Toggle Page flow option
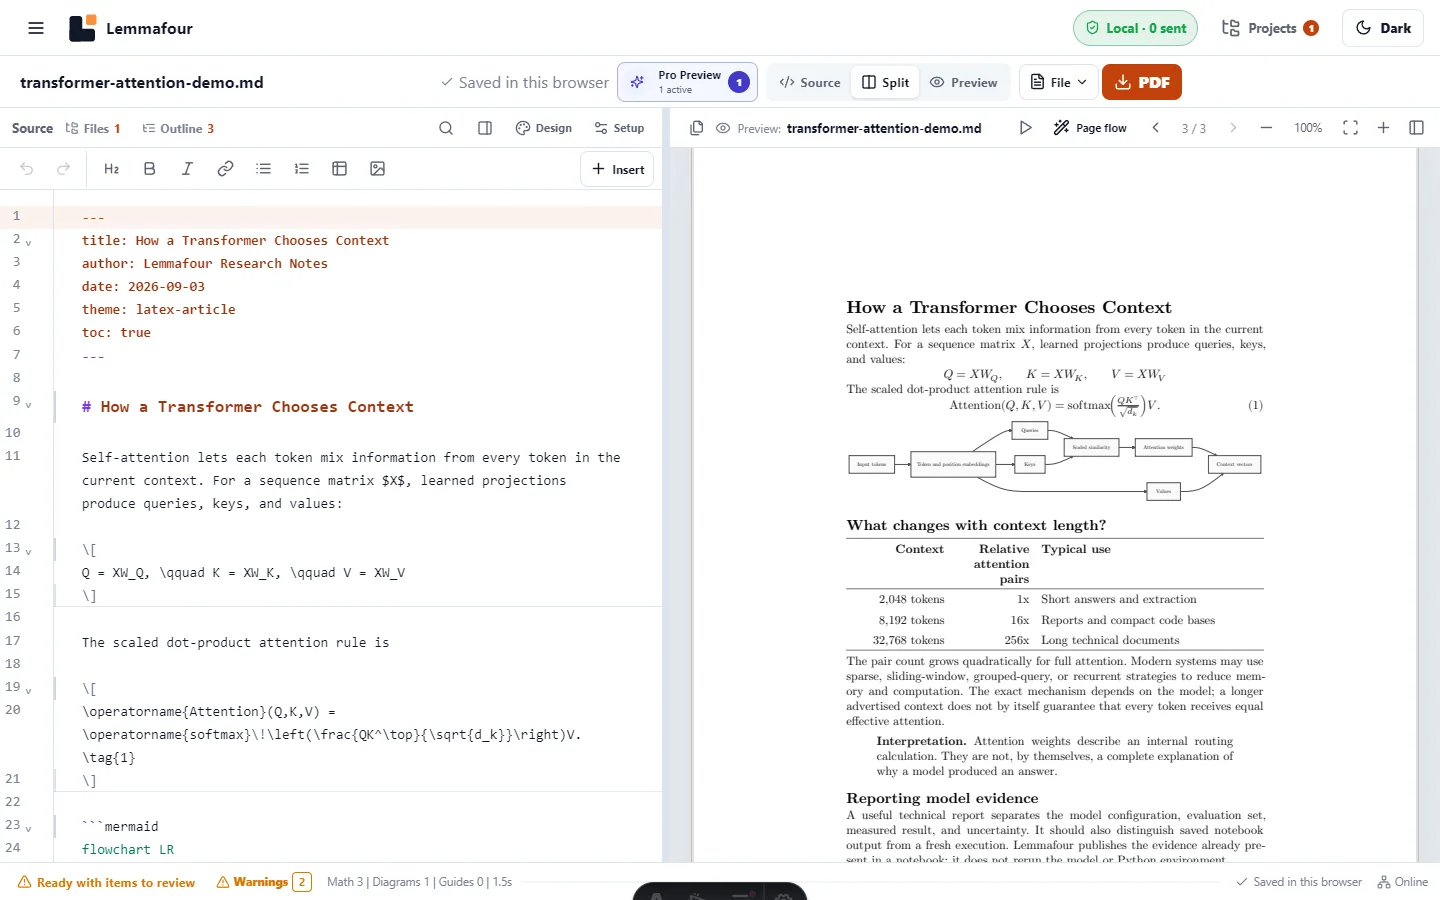The width and height of the screenshot is (1440, 900). (1089, 128)
